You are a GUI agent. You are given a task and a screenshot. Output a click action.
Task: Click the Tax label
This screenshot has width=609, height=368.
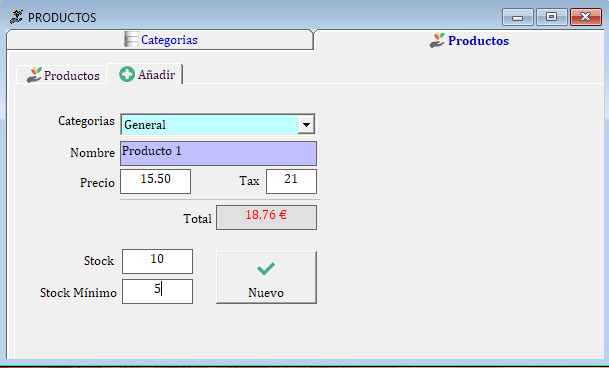(249, 181)
